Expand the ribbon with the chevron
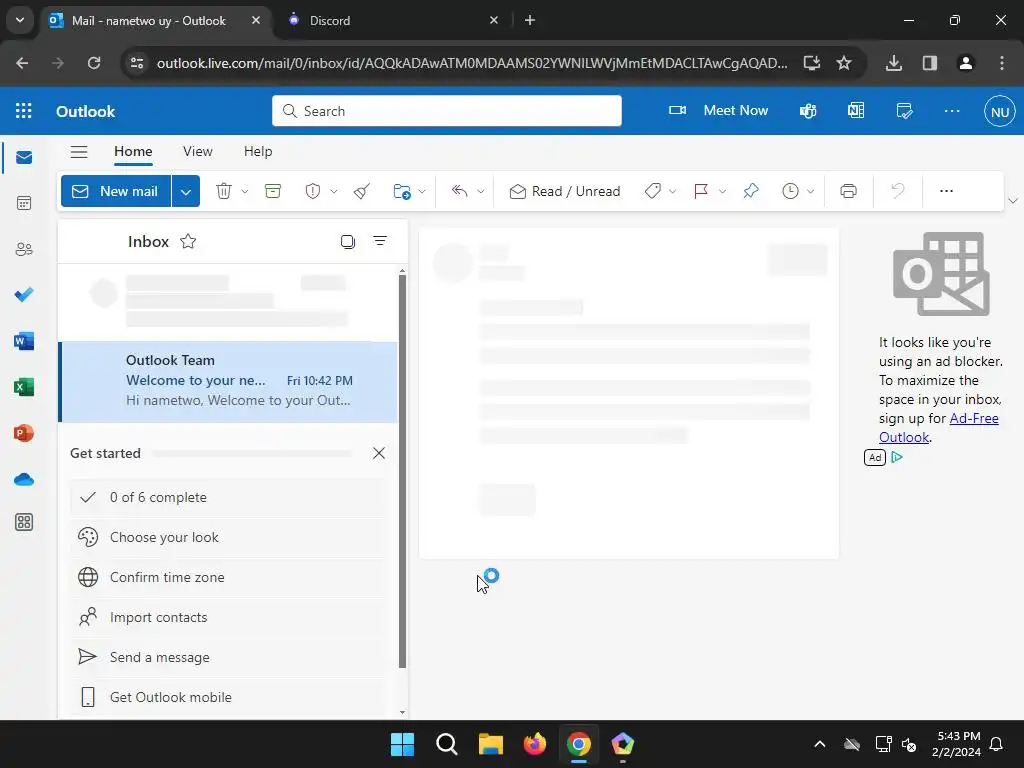Viewport: 1024px width, 768px height. pyautogui.click(x=1013, y=200)
